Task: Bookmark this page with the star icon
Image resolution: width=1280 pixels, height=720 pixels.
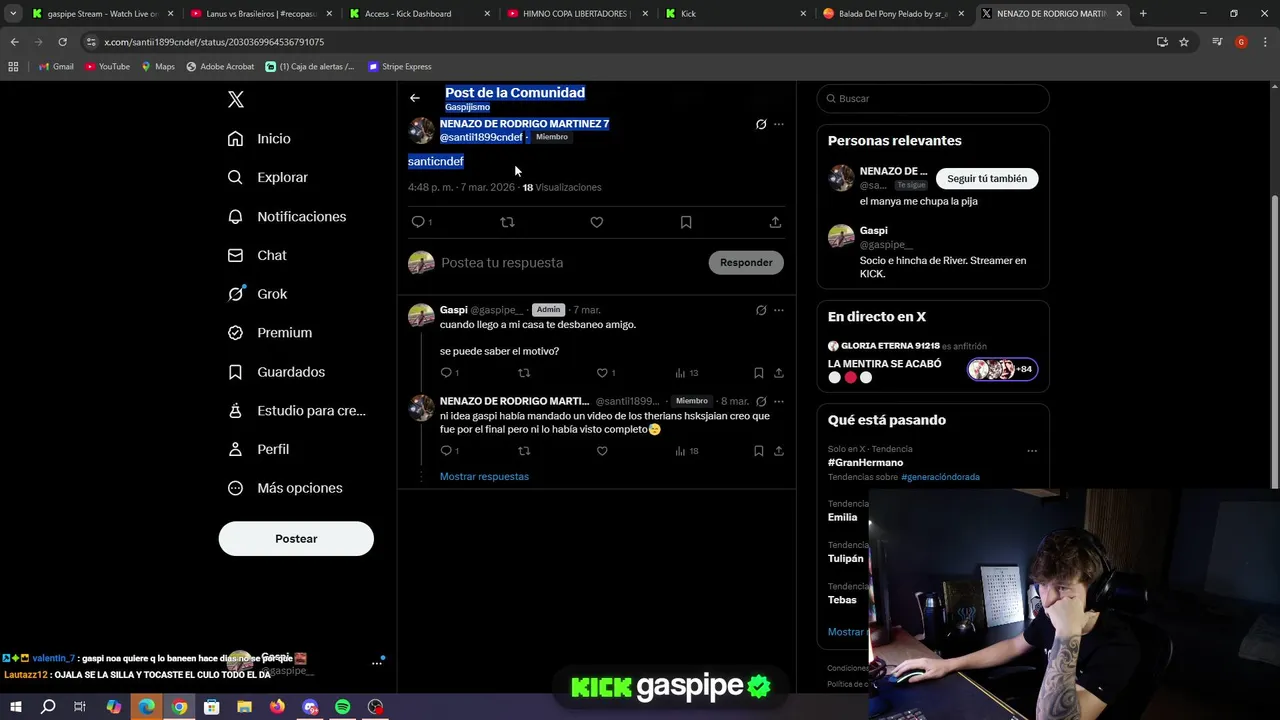Action: [1184, 42]
